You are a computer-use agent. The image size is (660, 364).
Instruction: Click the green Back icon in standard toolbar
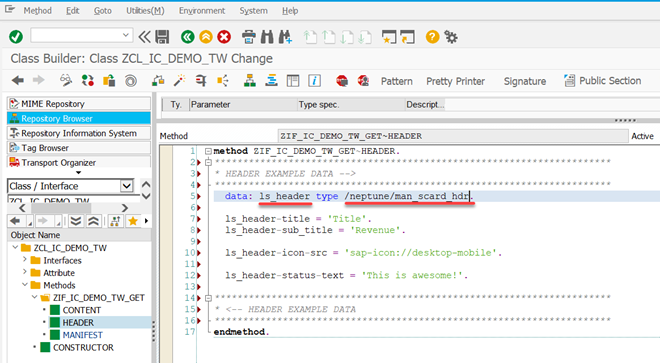click(x=188, y=37)
